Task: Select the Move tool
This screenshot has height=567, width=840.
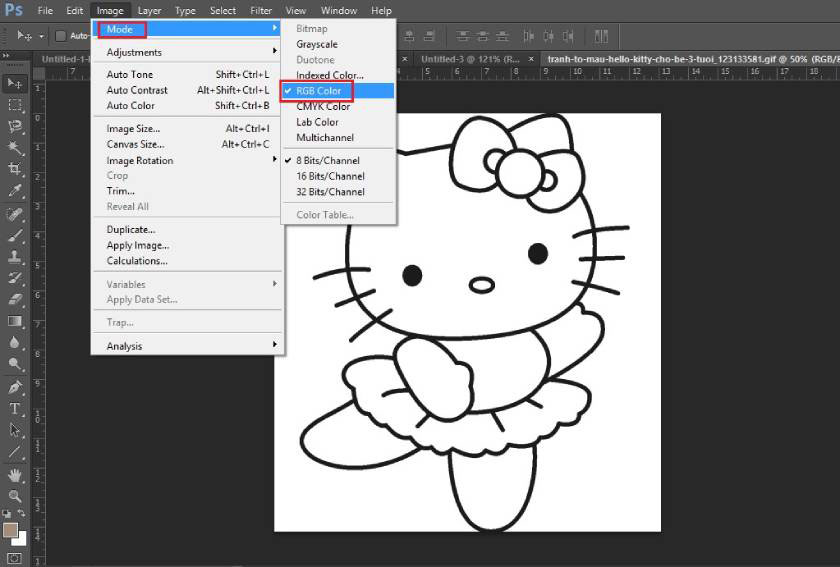Action: click(15, 83)
